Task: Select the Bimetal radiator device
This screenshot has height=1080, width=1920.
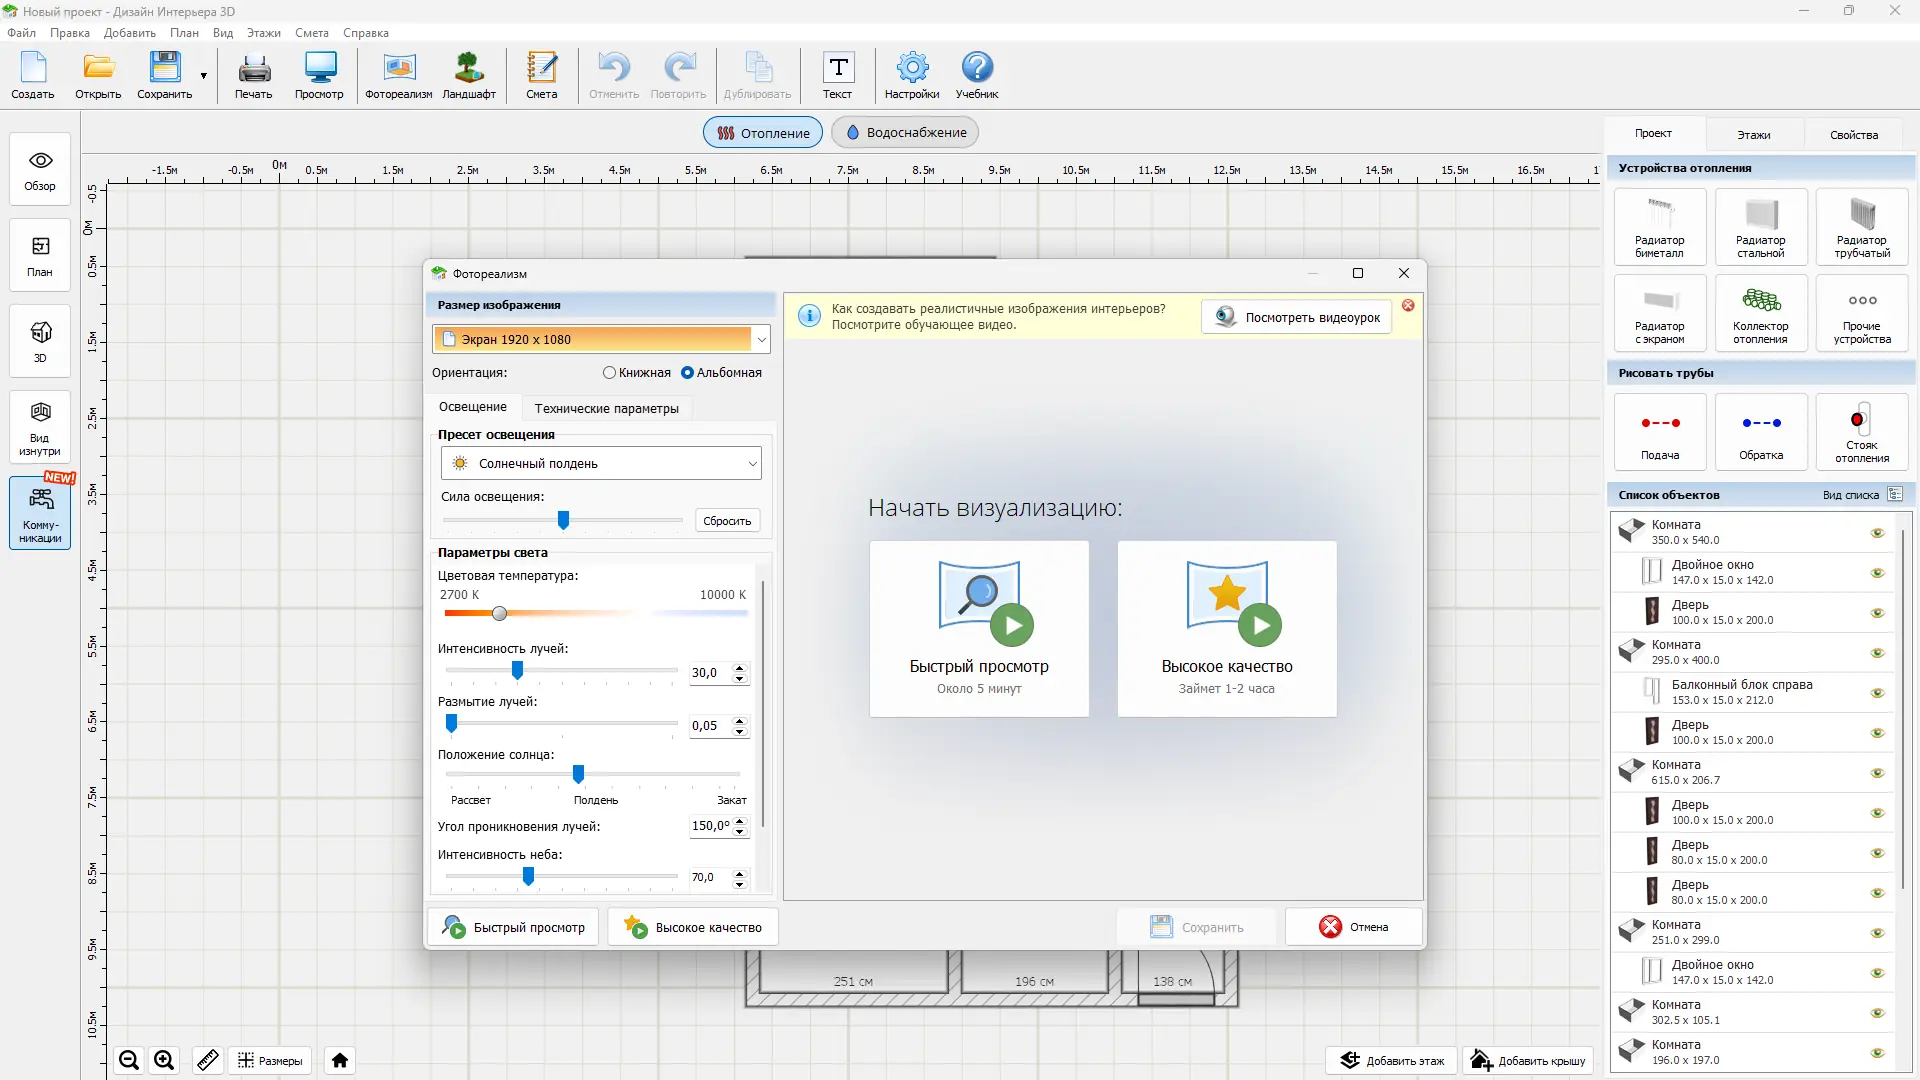Action: coord(1659,227)
